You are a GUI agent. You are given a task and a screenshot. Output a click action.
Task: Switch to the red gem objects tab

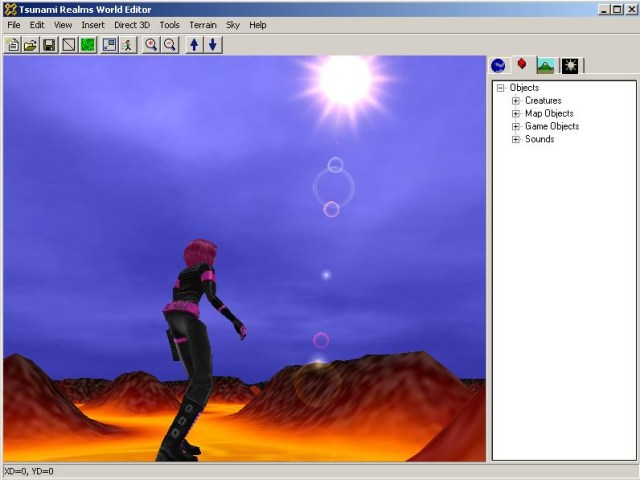coord(522,64)
